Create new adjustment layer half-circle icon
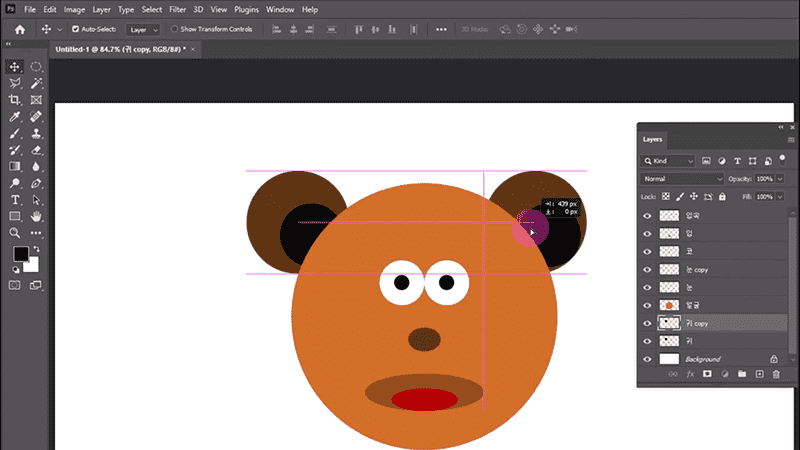The width and height of the screenshot is (800, 450). pos(725,374)
